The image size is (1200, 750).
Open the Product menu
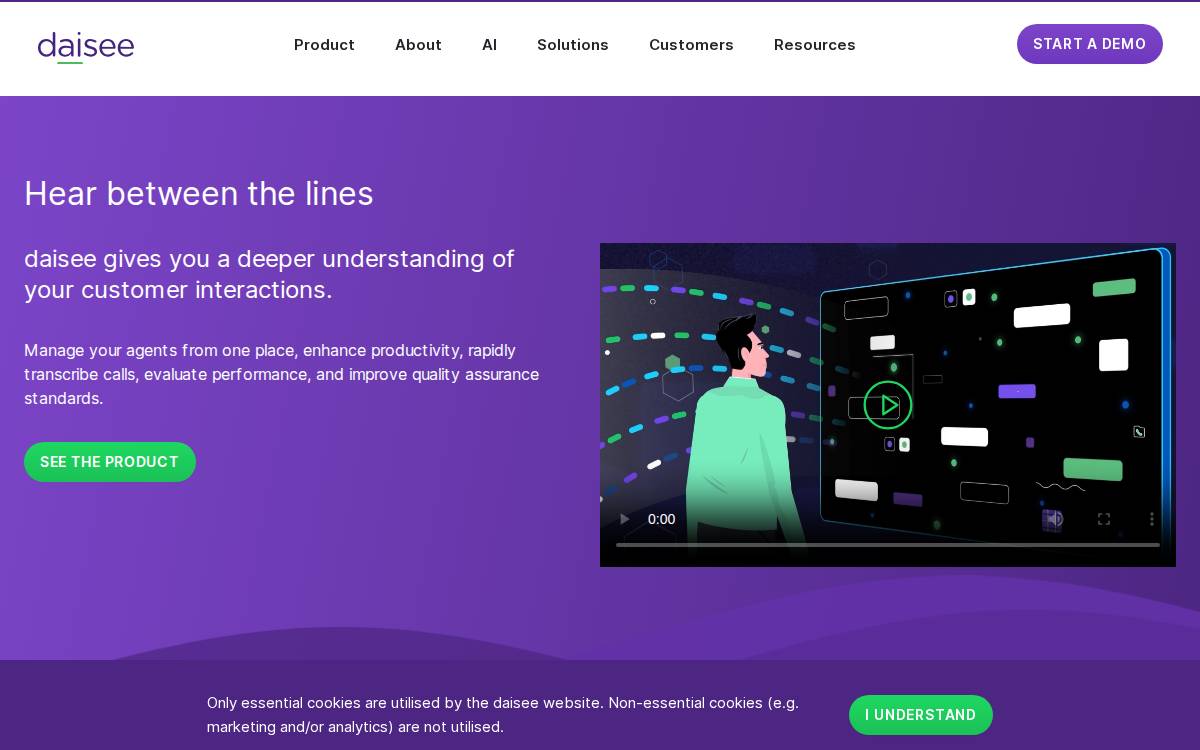(324, 45)
